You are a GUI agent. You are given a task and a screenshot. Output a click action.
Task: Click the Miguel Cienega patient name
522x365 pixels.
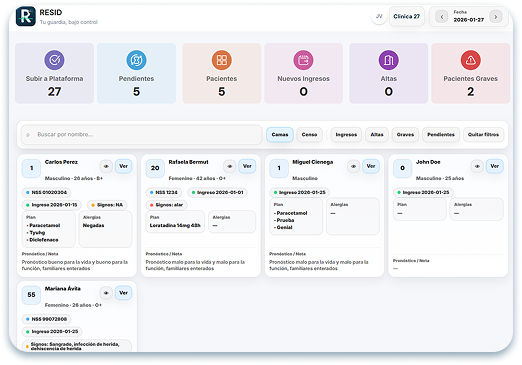[313, 162]
